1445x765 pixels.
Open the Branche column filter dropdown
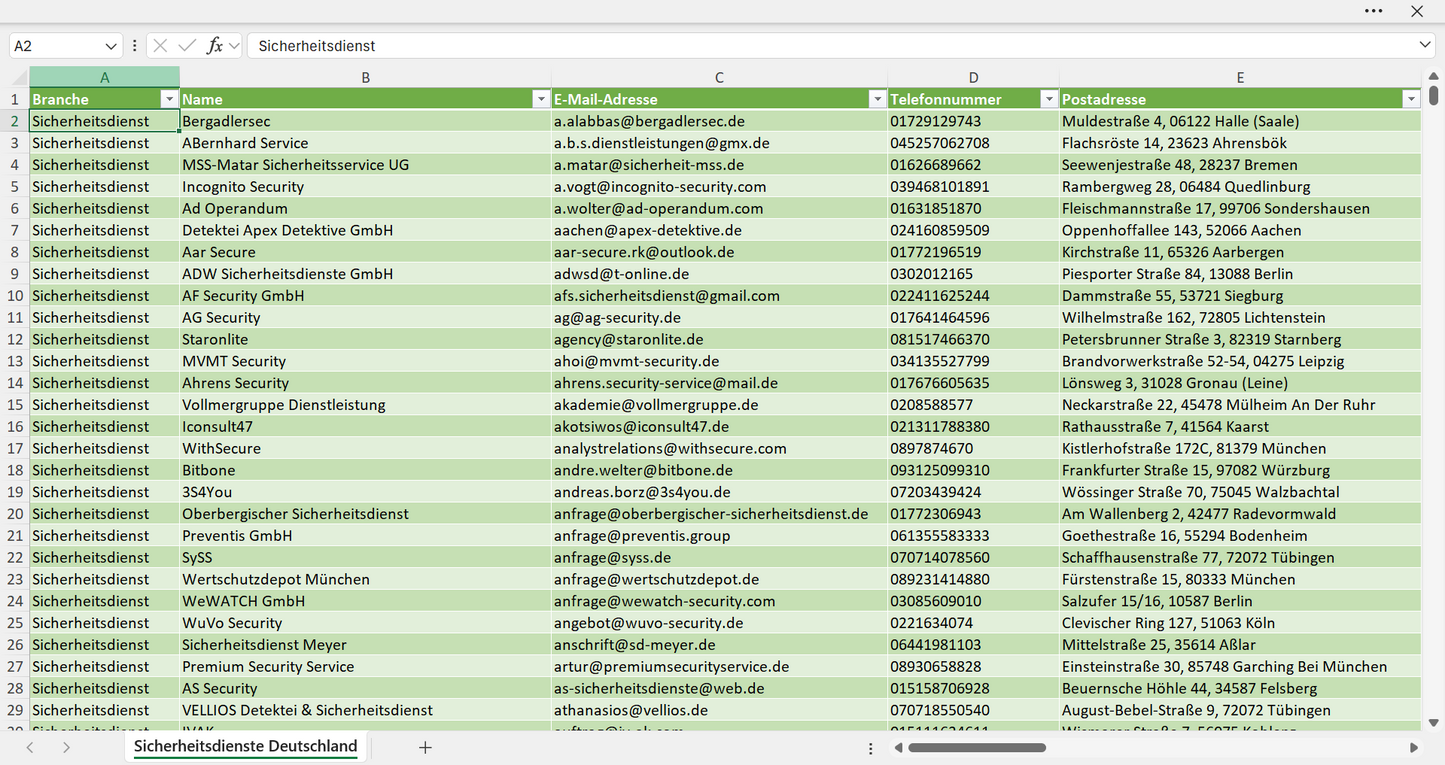pos(169,99)
